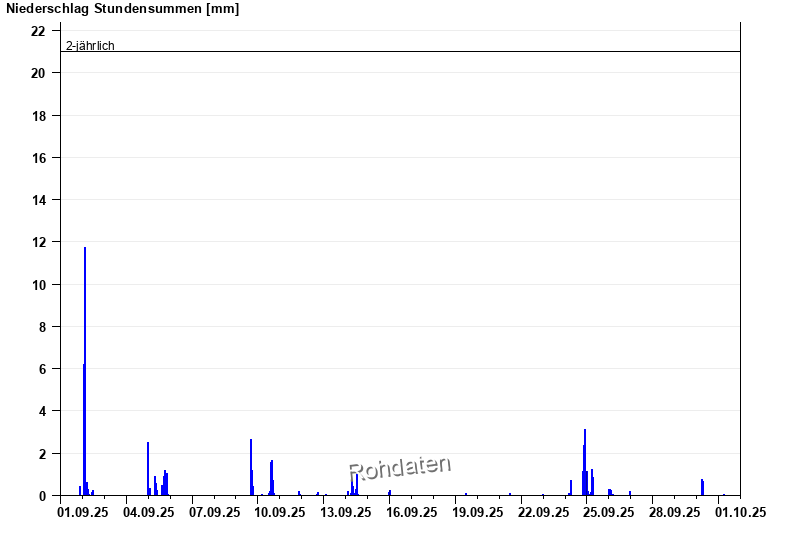
Task: Select the 16.09.25 date label
Action: click(412, 512)
